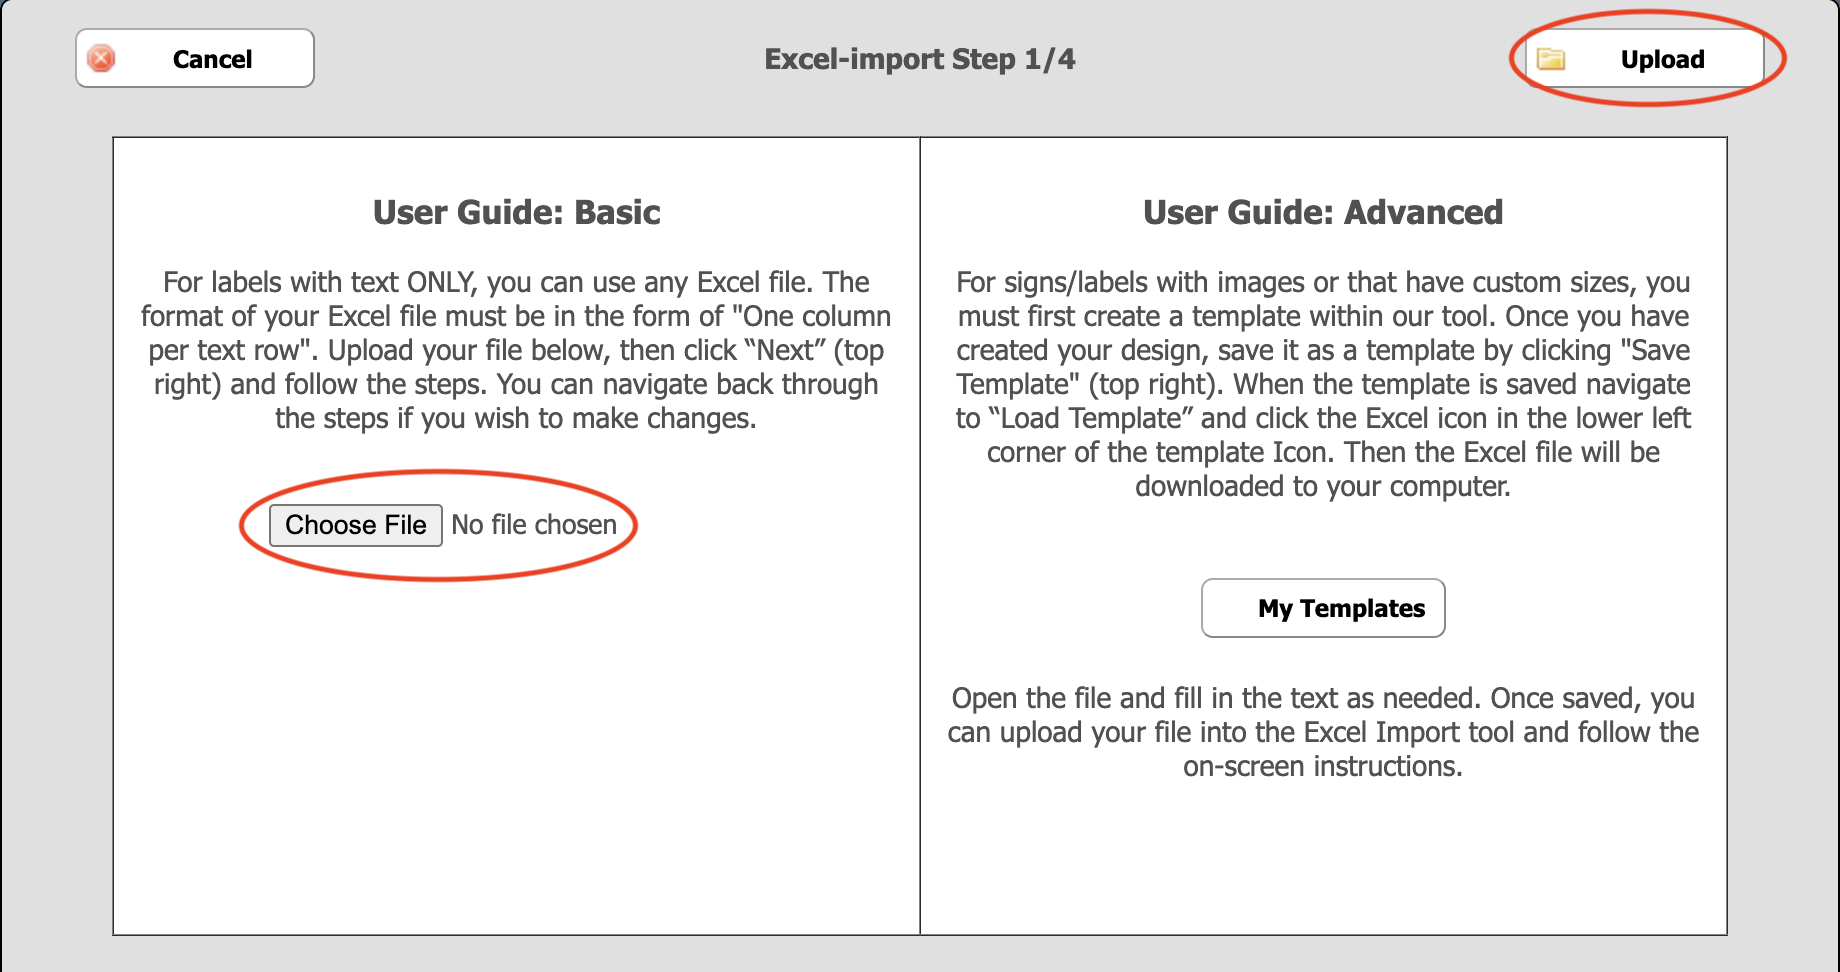This screenshot has width=1840, height=972.
Task: Open file picker with Choose File
Action: pyautogui.click(x=356, y=525)
